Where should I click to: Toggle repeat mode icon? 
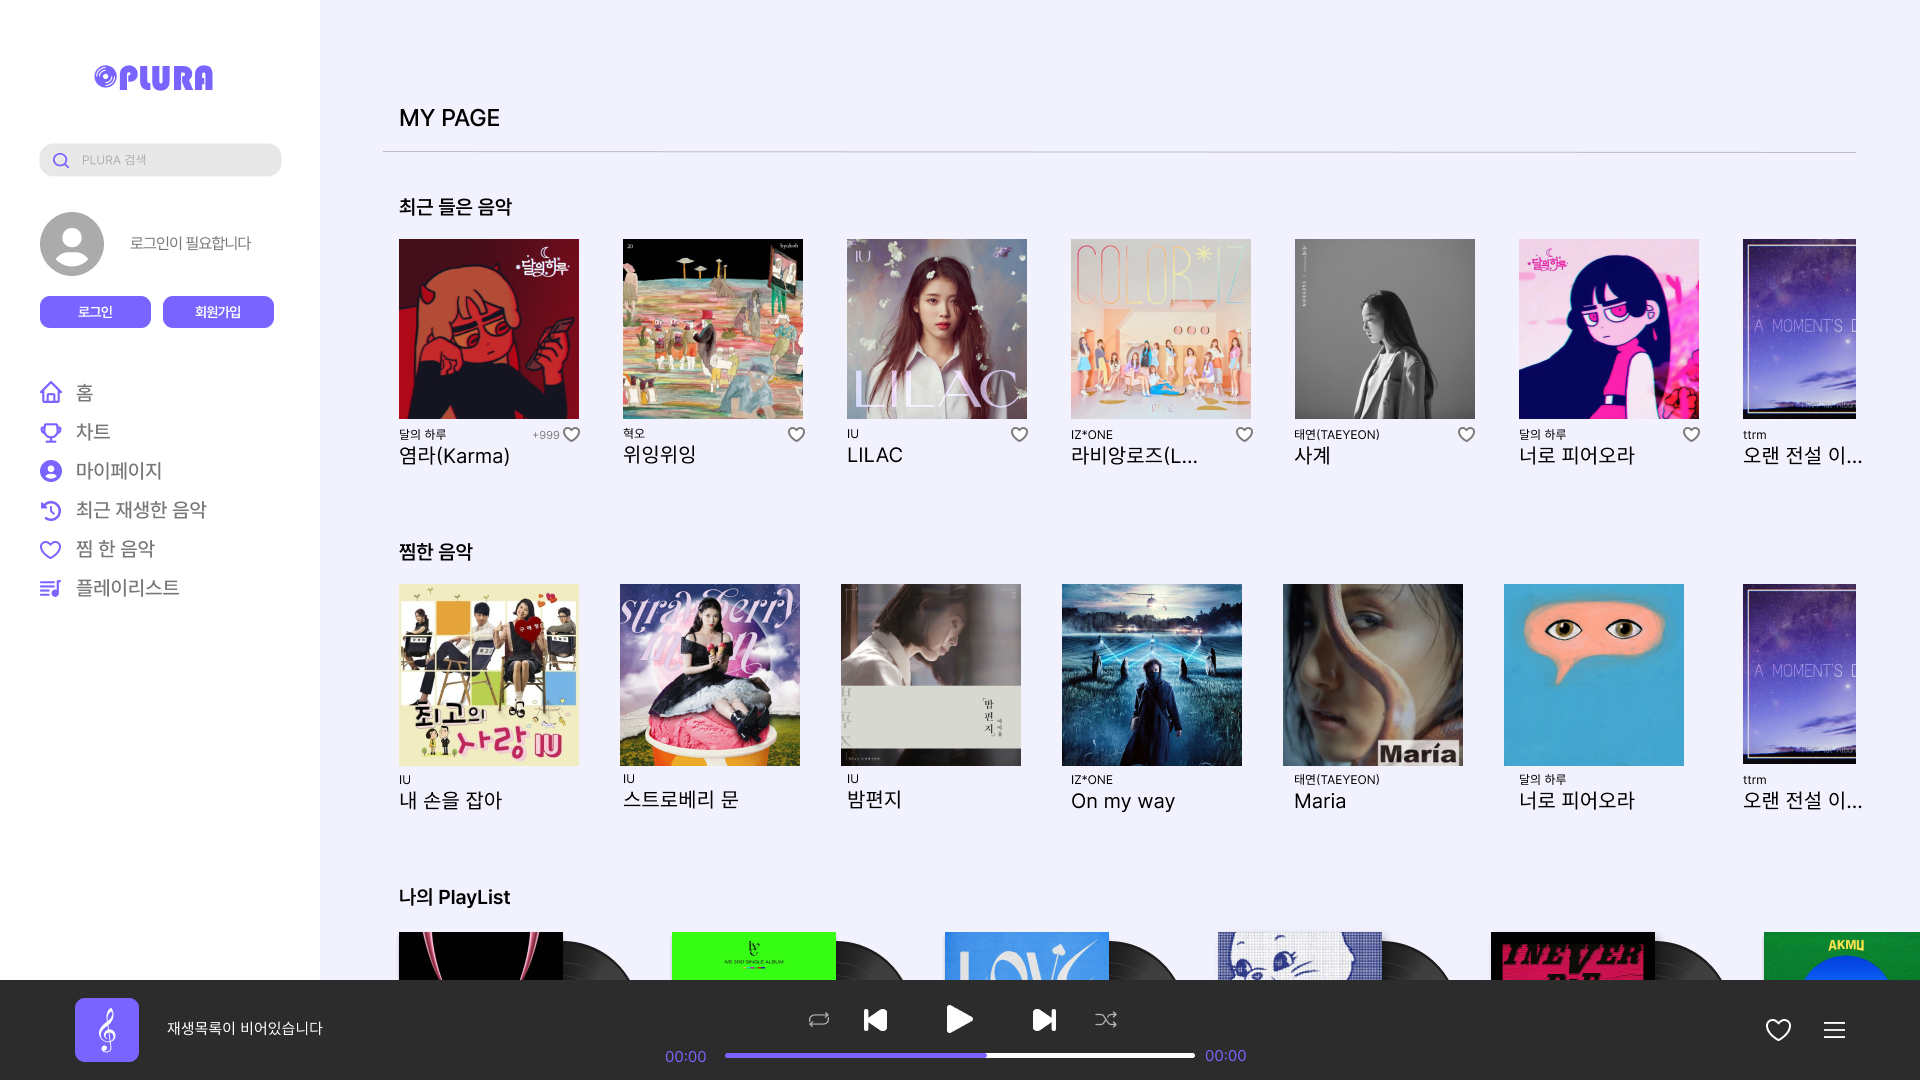pyautogui.click(x=819, y=1019)
